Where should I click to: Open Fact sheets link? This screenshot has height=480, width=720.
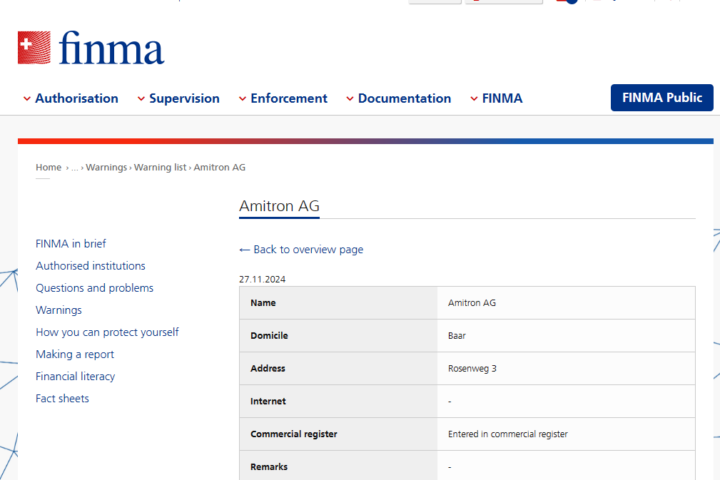62,398
